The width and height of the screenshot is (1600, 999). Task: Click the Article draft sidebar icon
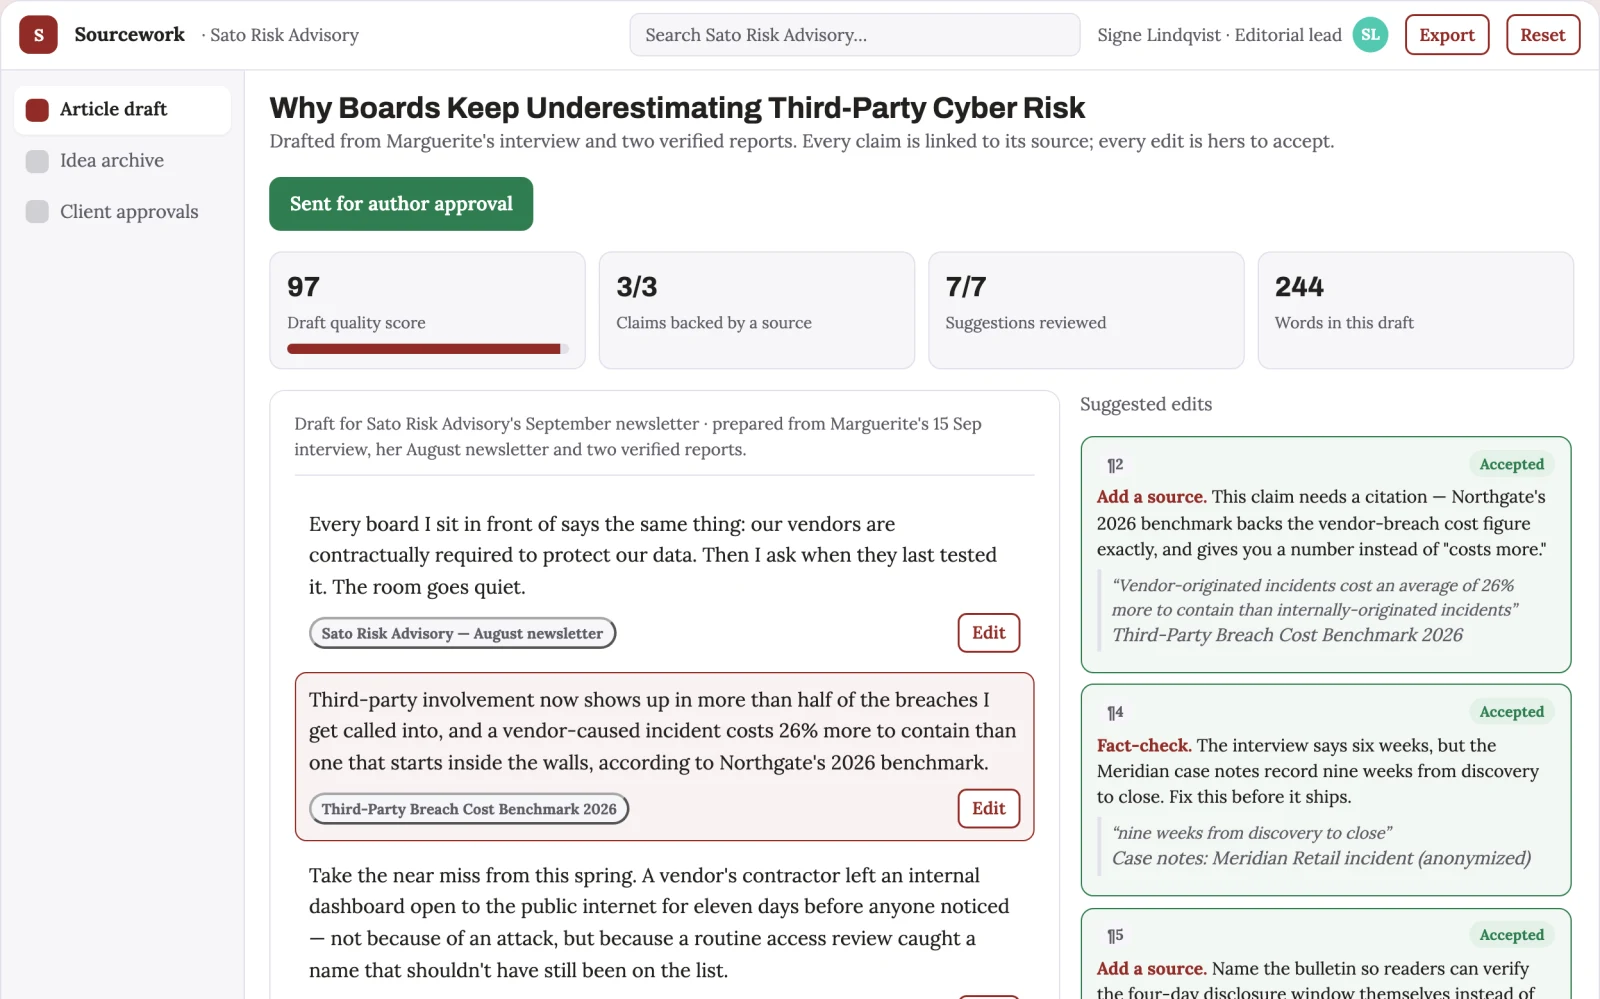point(37,110)
